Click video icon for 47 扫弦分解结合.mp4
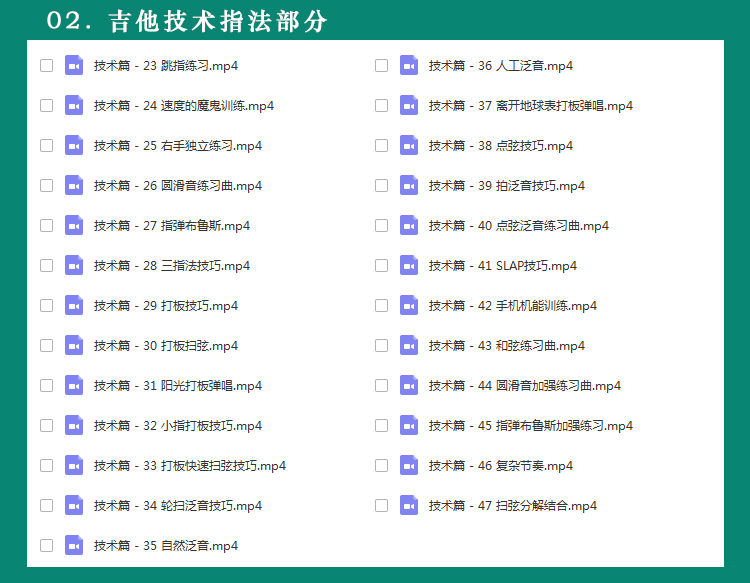This screenshot has height=583, width=750. click(x=409, y=506)
